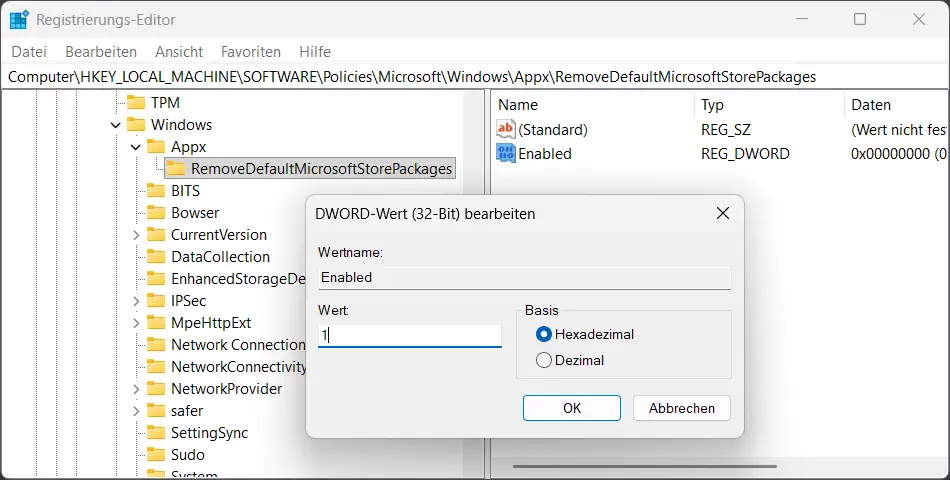Select the Dezimal radio button
Screen dimensions: 950x480
[544, 360]
